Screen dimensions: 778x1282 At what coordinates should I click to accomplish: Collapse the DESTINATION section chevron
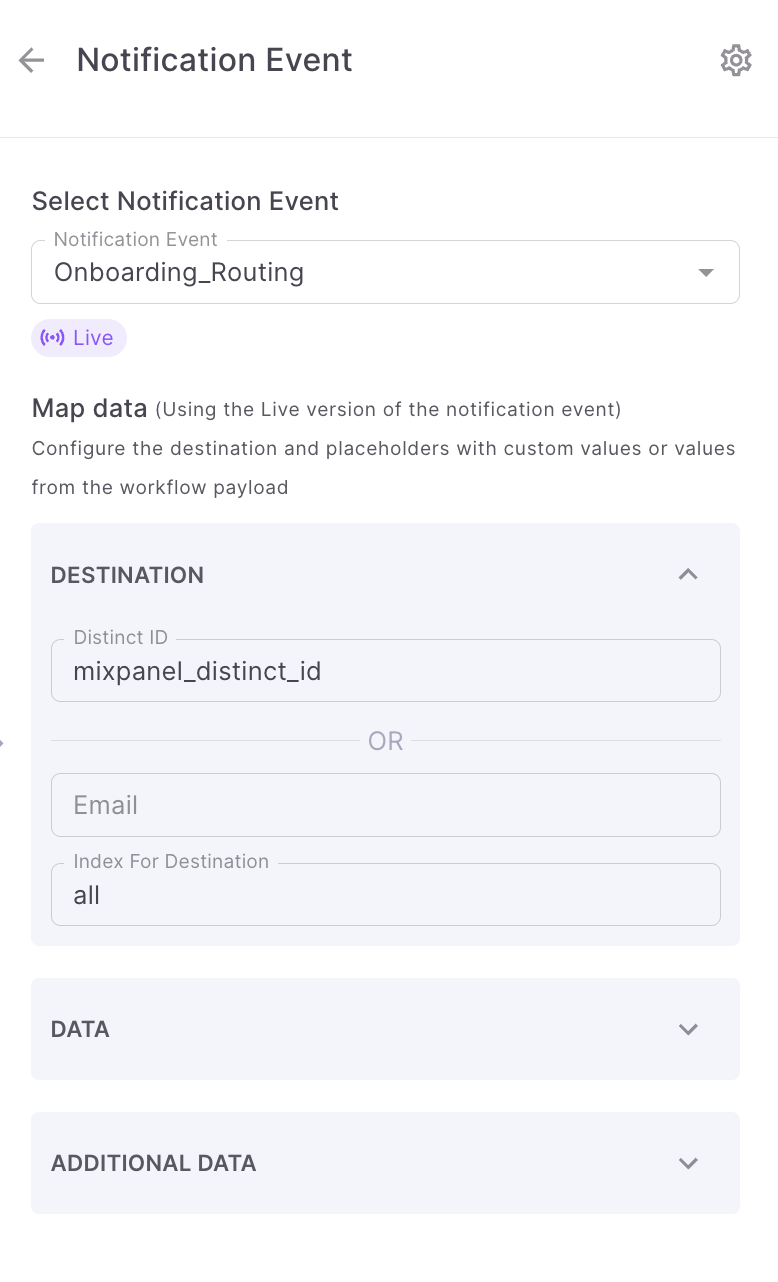pyautogui.click(x=688, y=575)
